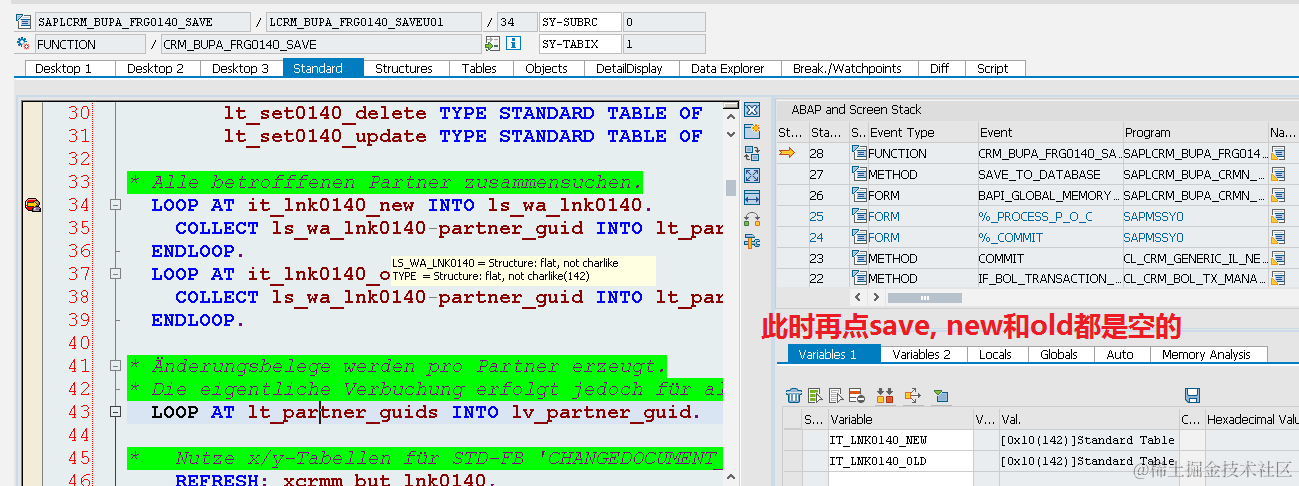Click the delete trash icon in variables toolbar
The height and width of the screenshot is (486, 1299).
click(x=794, y=396)
